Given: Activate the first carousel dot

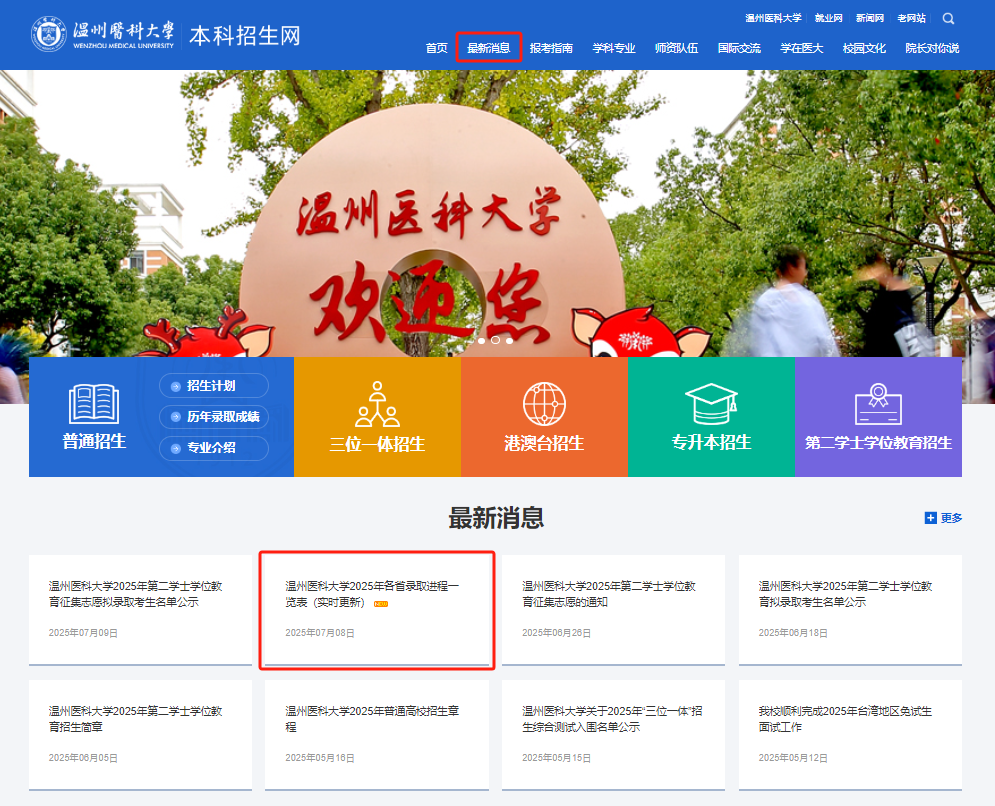Looking at the screenshot, I should (482, 340).
